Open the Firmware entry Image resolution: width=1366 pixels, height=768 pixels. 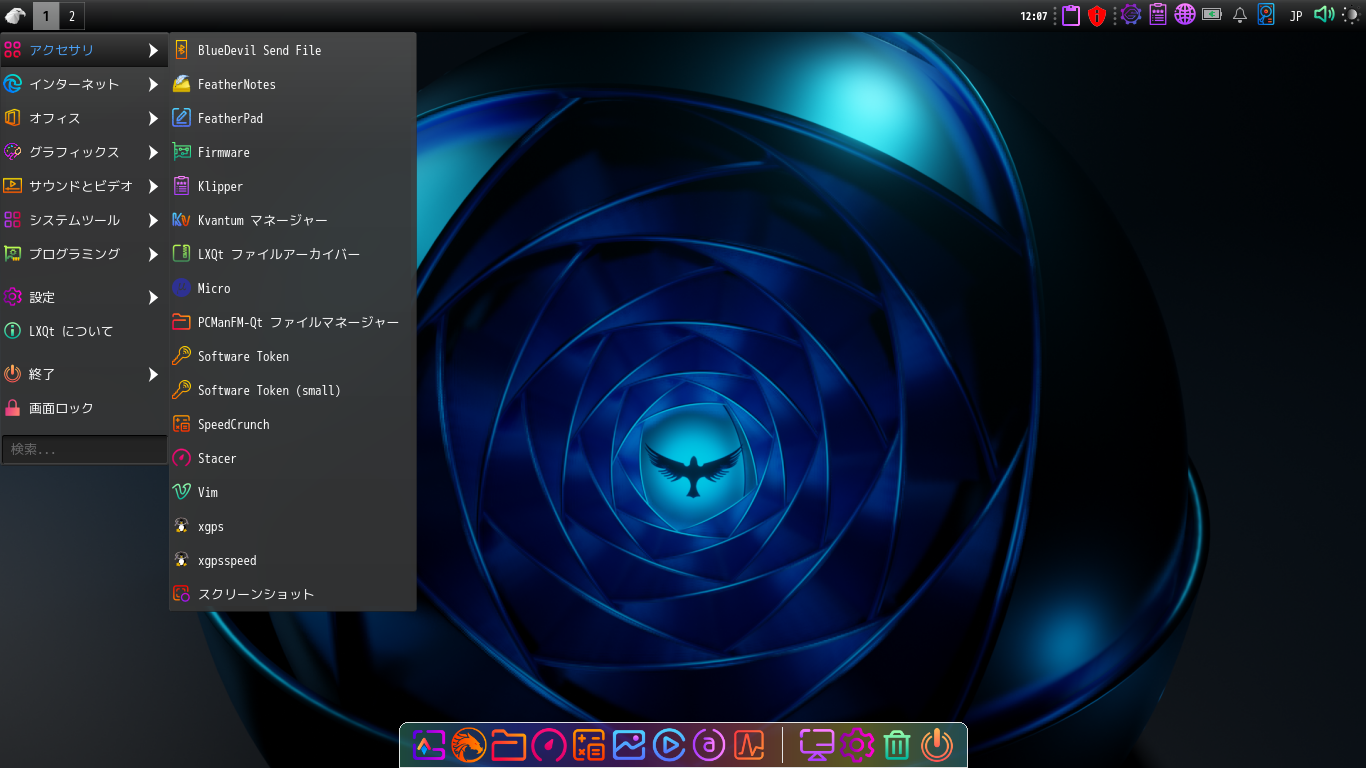[292, 152]
